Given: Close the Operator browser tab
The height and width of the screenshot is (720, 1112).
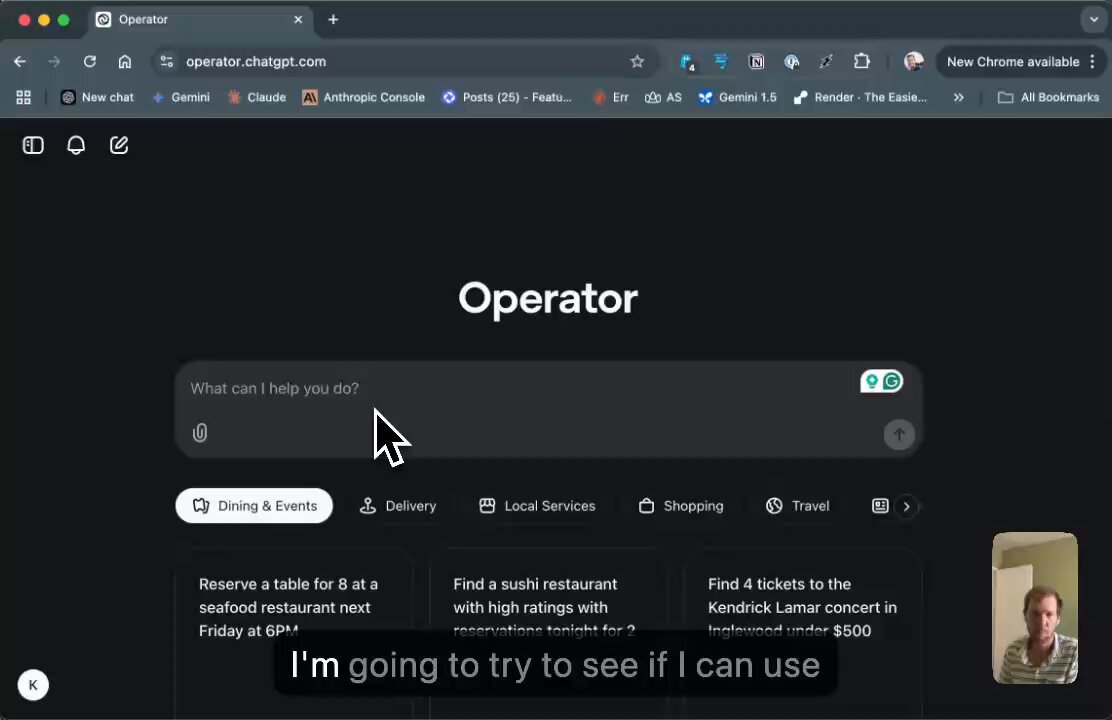Looking at the screenshot, I should (x=298, y=20).
